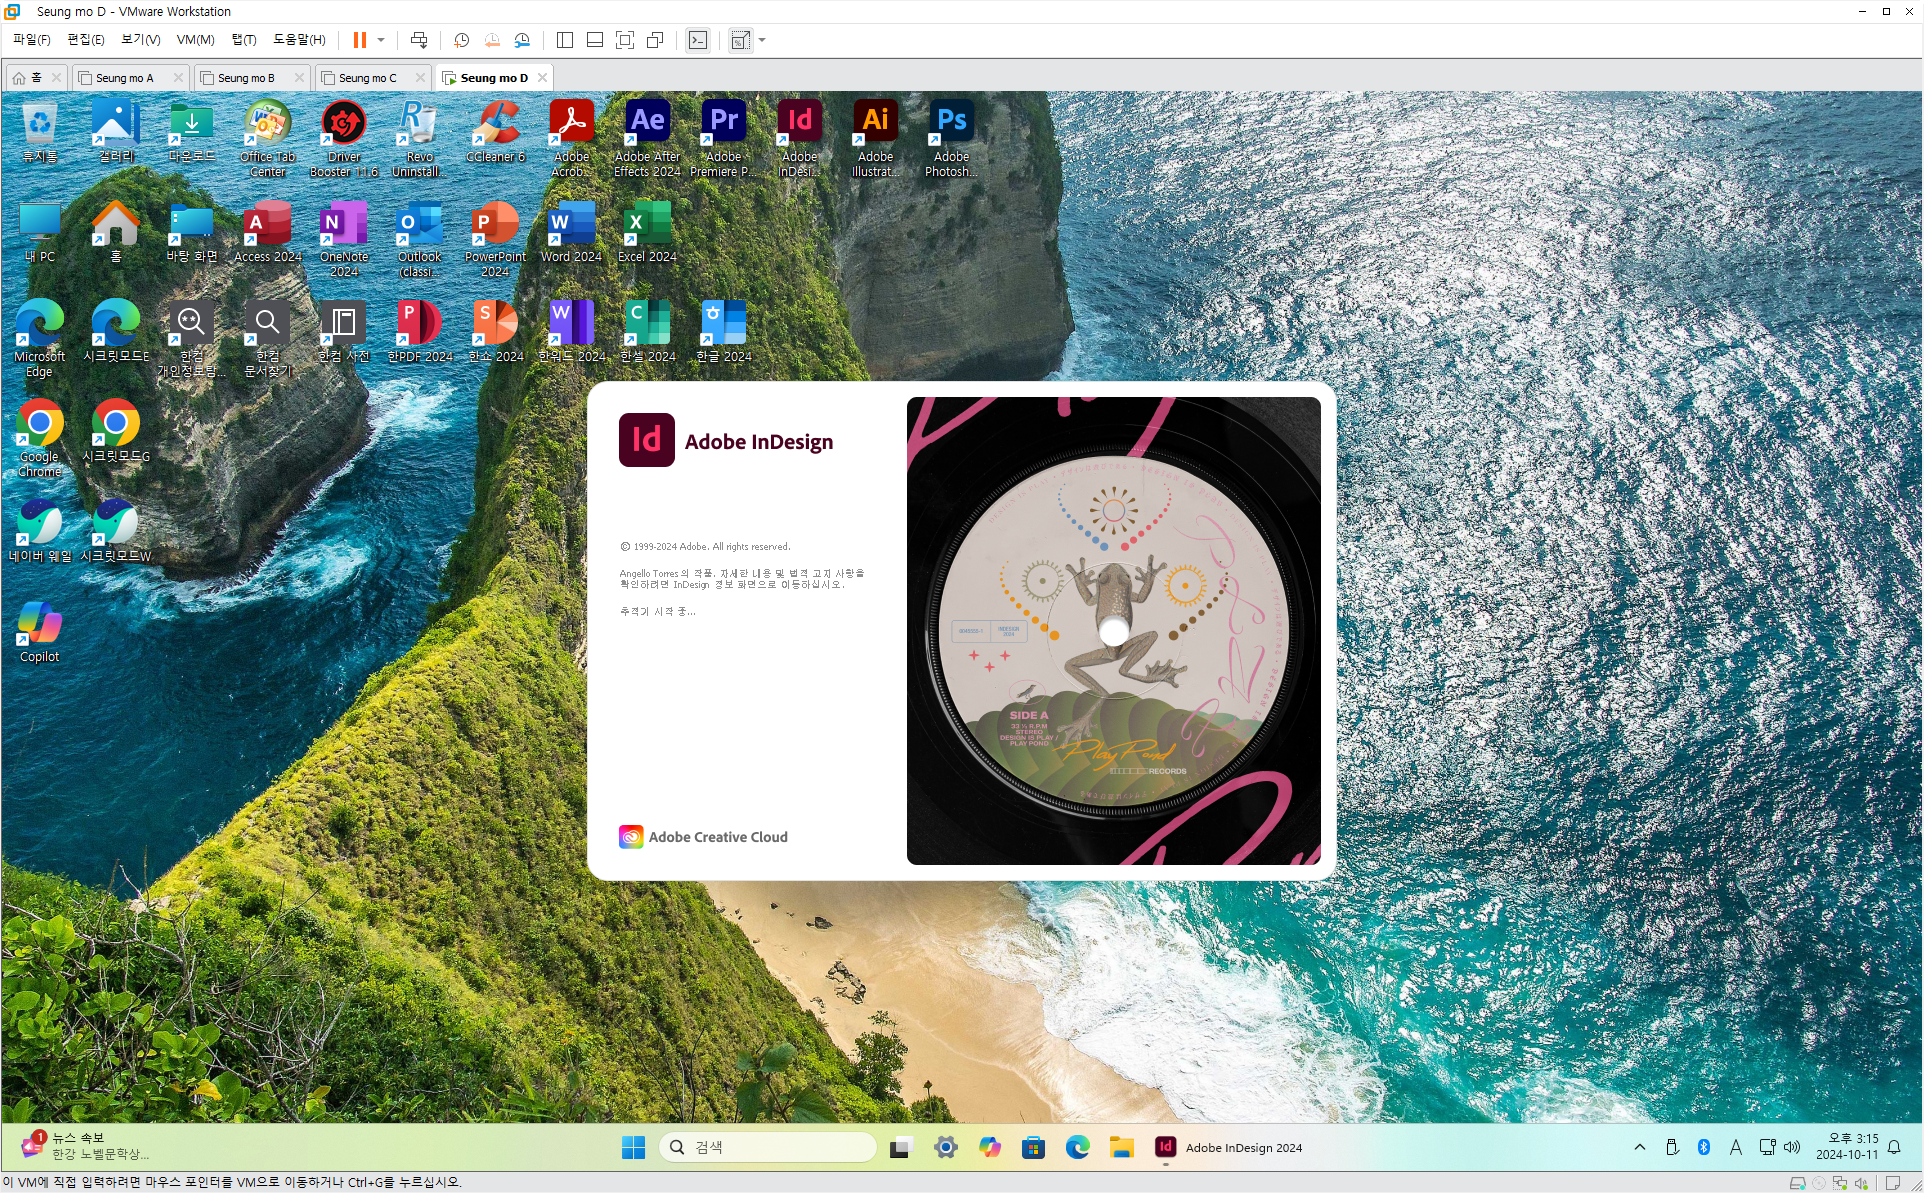Click VMware console view toolbar icon

tap(698, 40)
